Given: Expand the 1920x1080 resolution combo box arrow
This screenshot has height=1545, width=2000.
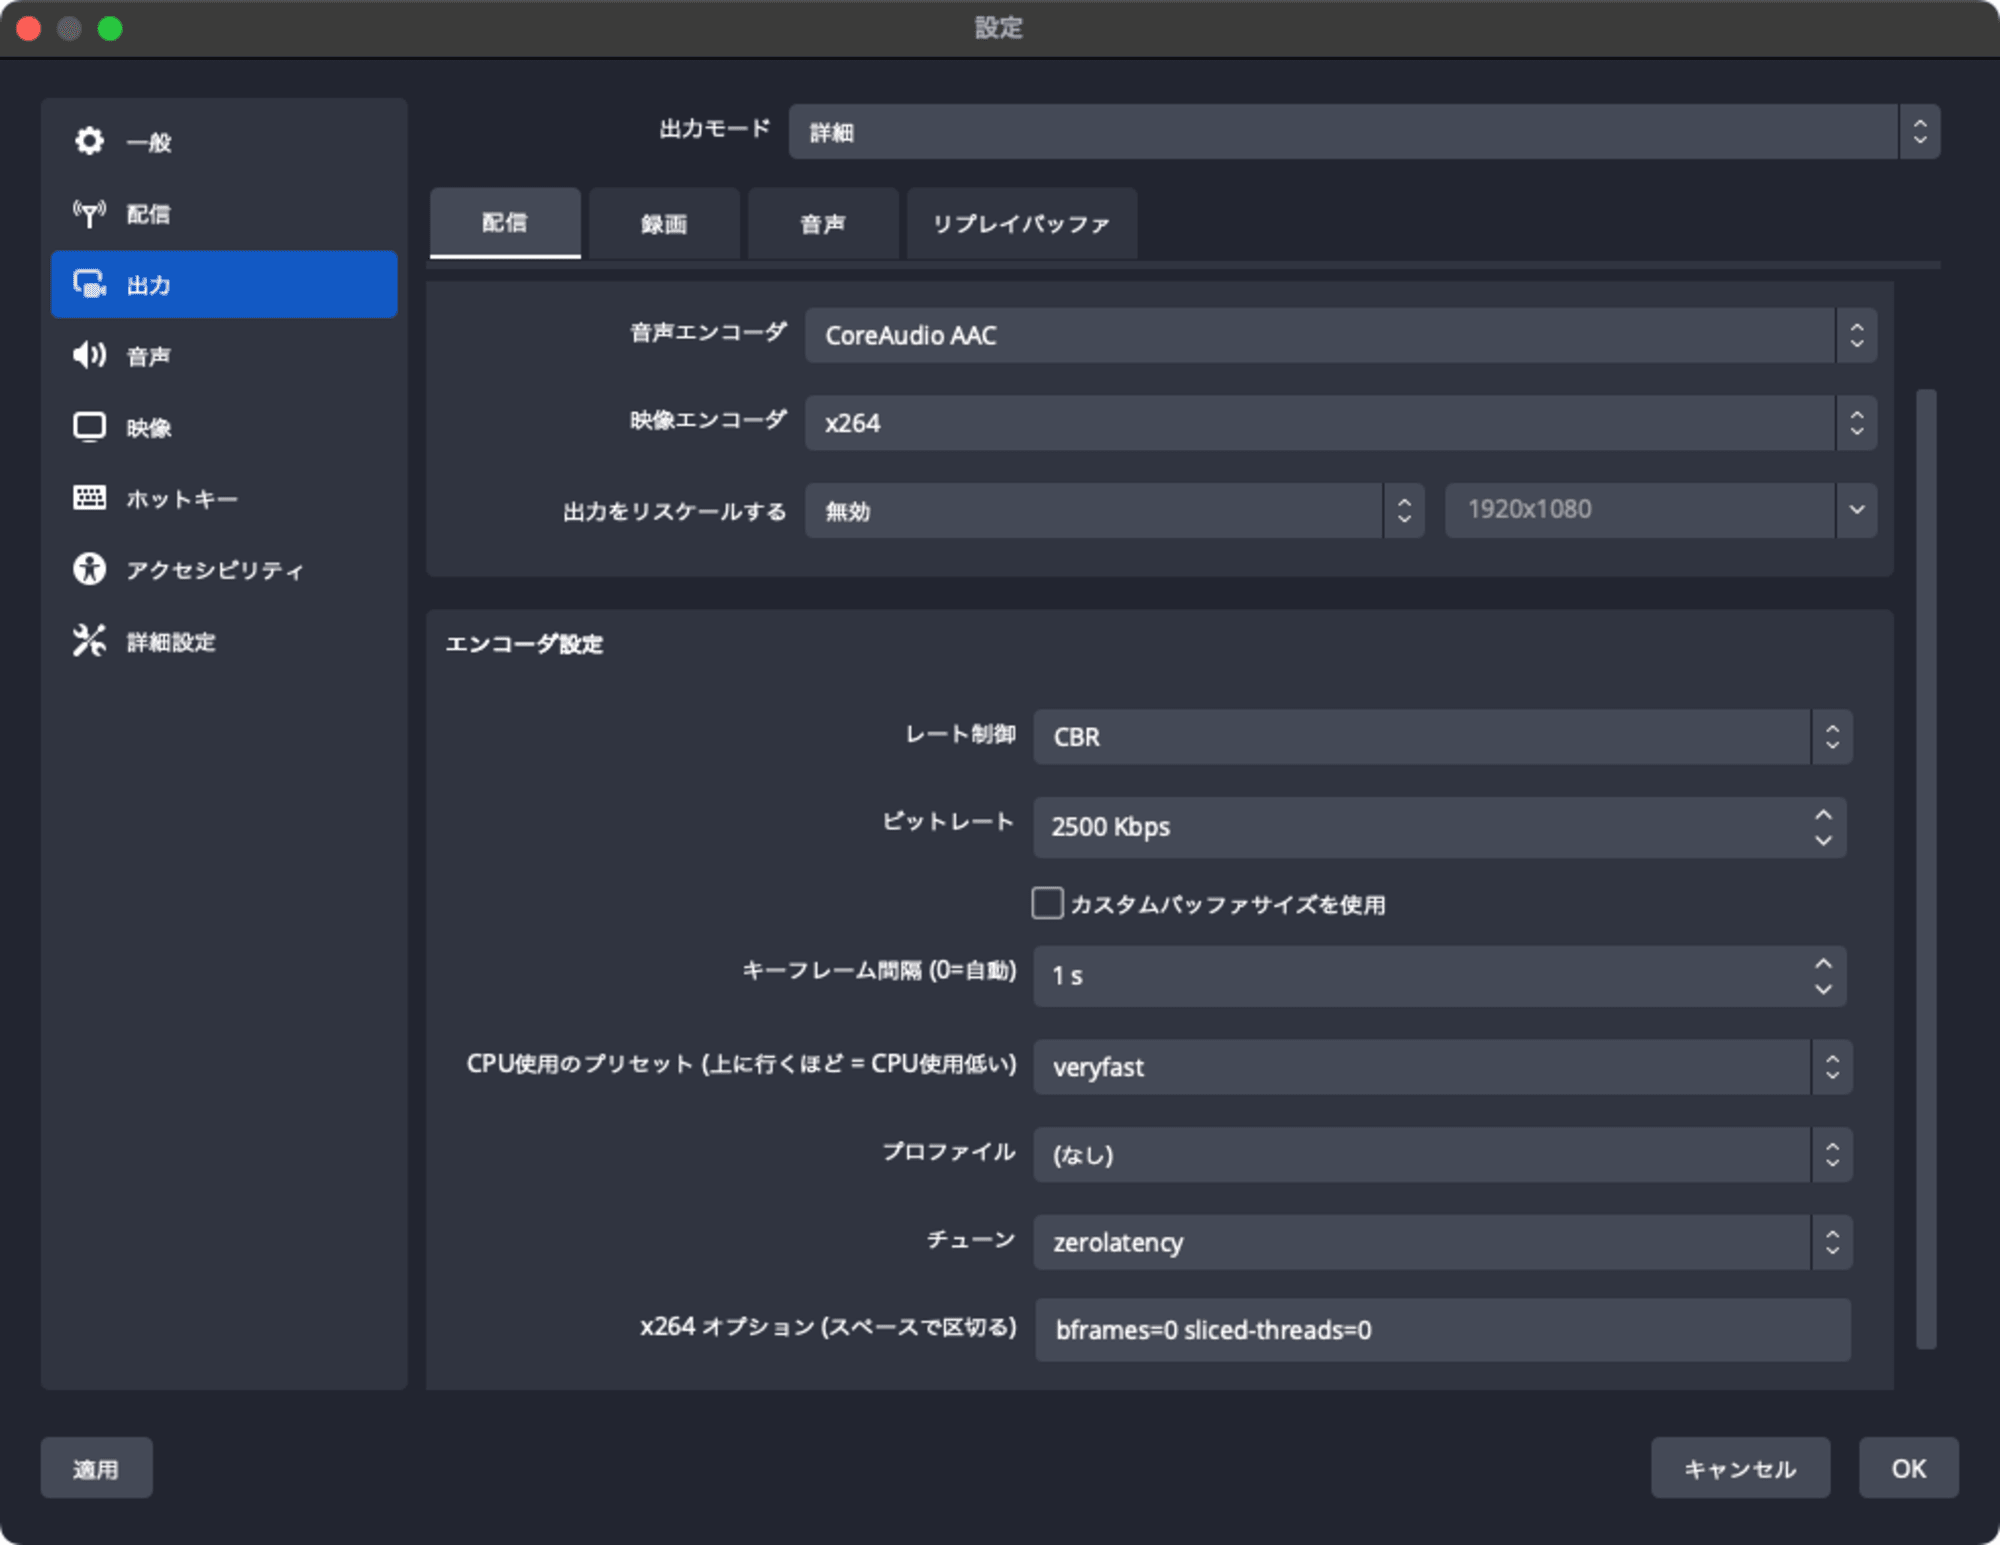Looking at the screenshot, I should coord(1856,510).
